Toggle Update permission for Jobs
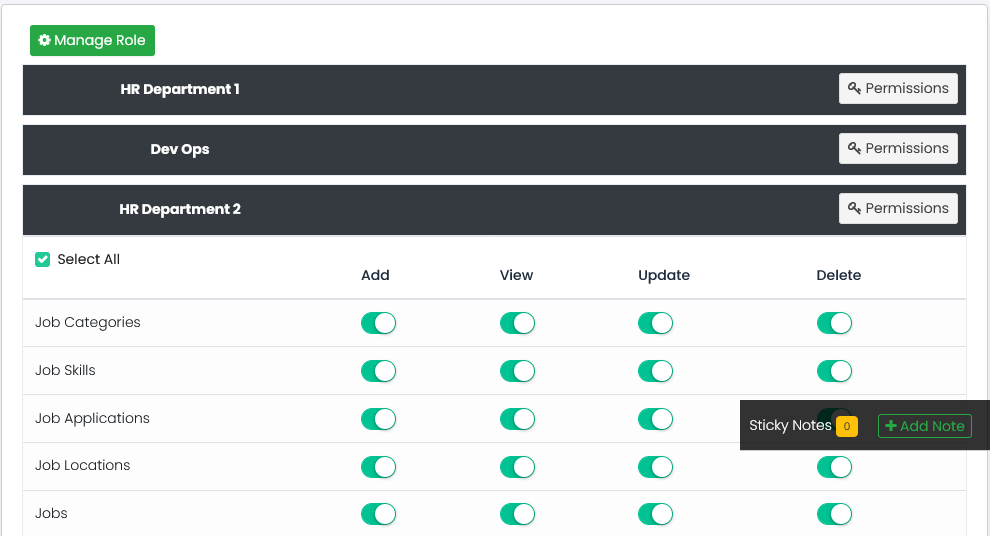990x536 pixels. point(655,514)
